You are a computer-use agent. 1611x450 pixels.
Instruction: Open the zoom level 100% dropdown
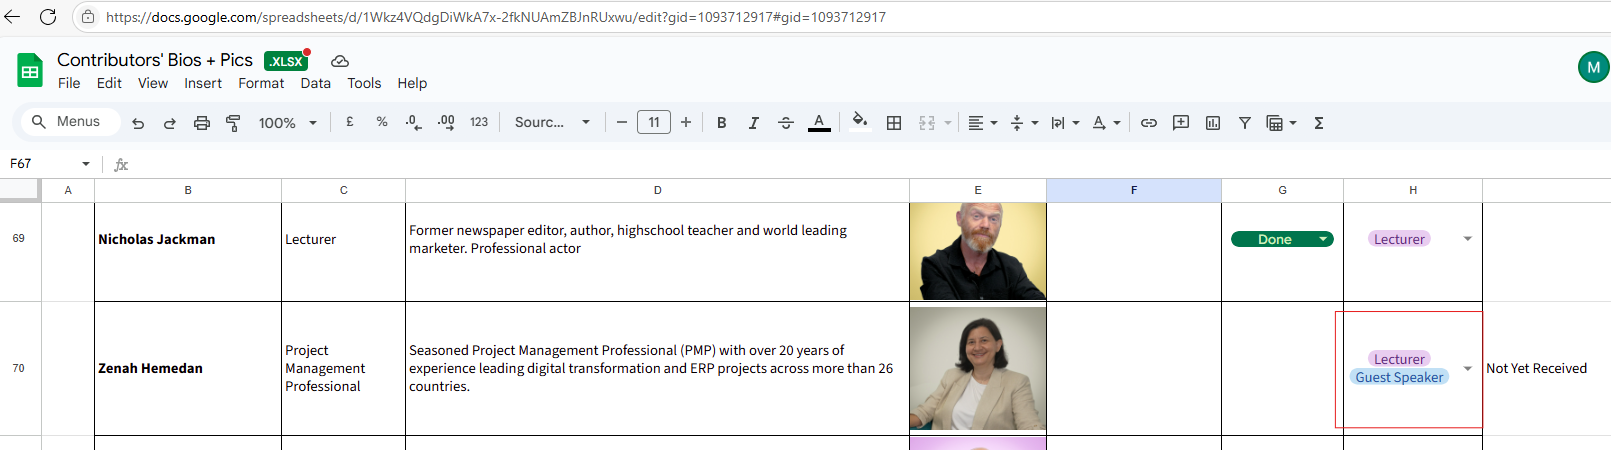pos(287,123)
